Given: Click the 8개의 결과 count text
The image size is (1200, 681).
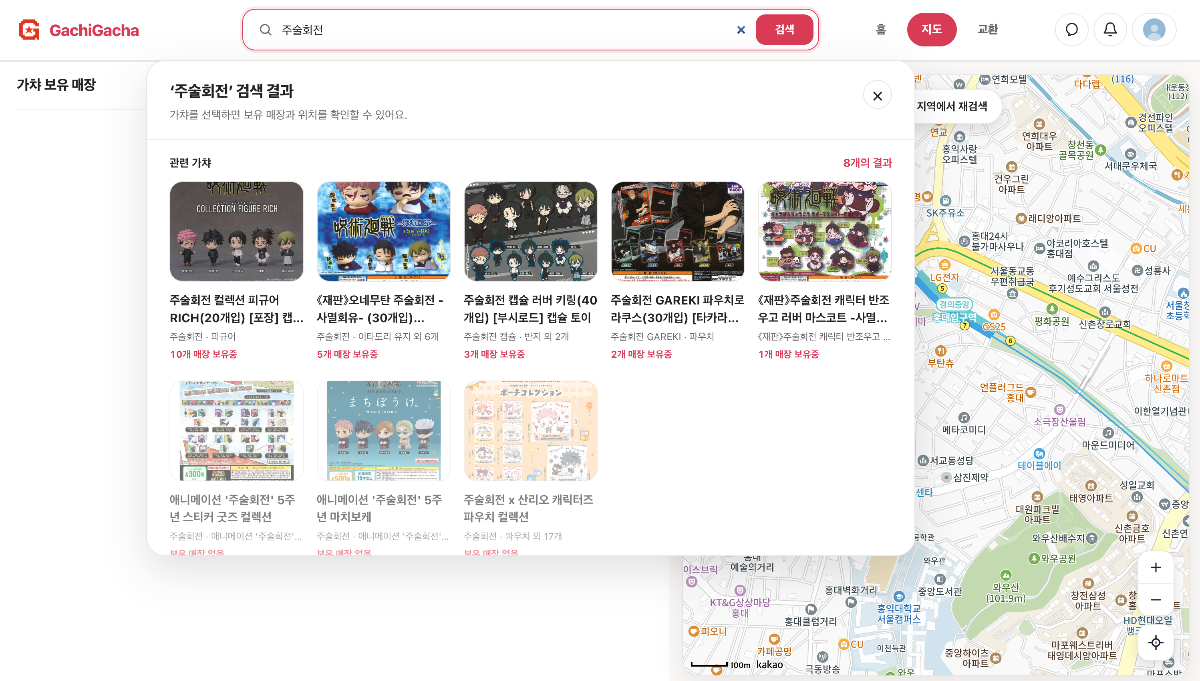Looking at the screenshot, I should point(867,163).
